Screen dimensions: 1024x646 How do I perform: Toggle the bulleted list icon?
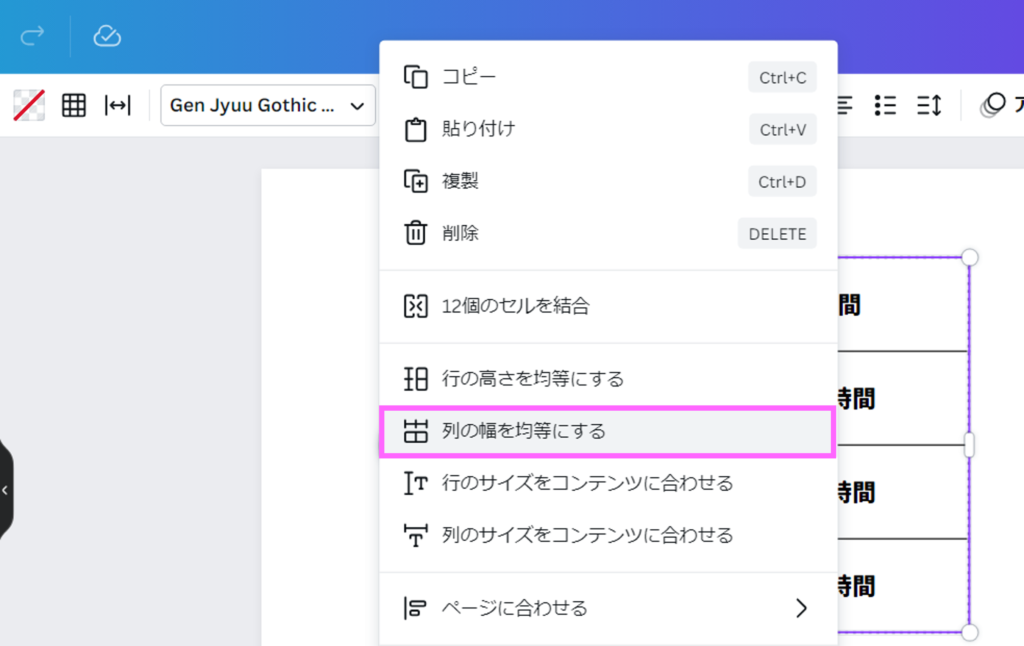pos(885,105)
